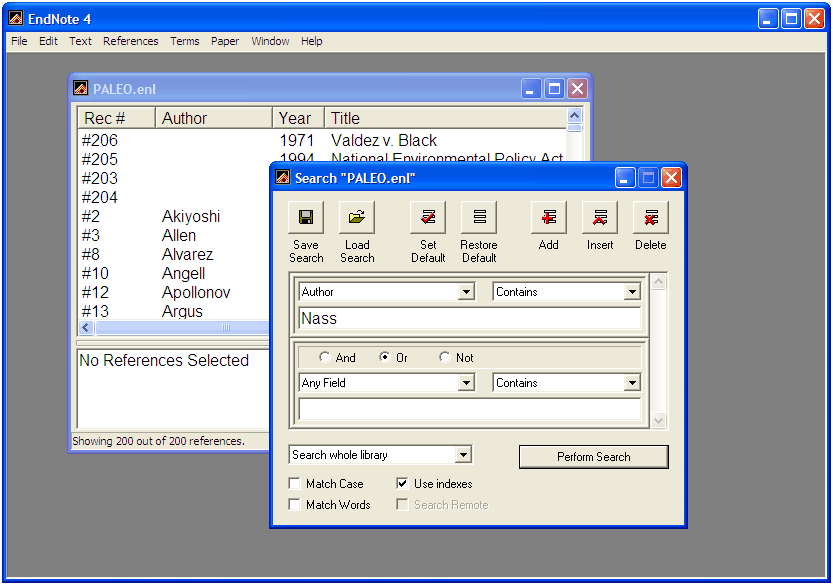
Task: Open the References menu
Action: (131, 41)
